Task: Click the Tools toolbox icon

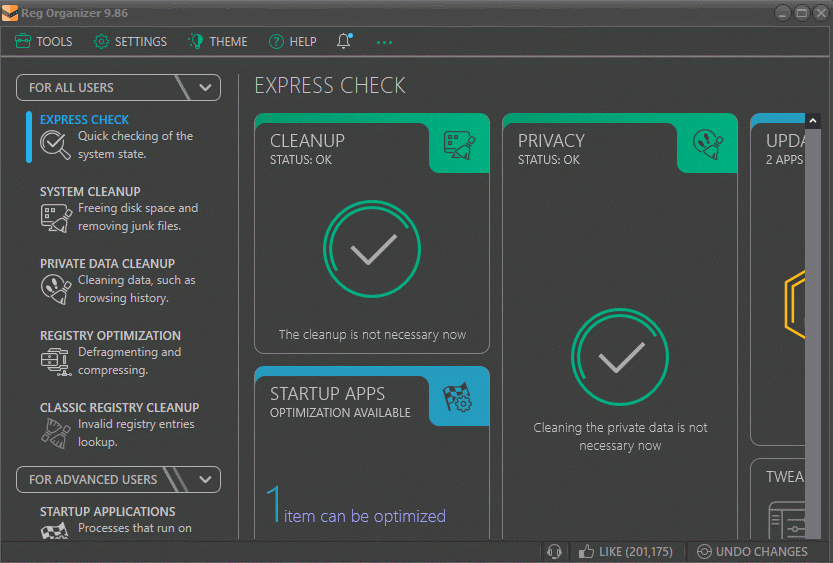Action: [x=23, y=41]
